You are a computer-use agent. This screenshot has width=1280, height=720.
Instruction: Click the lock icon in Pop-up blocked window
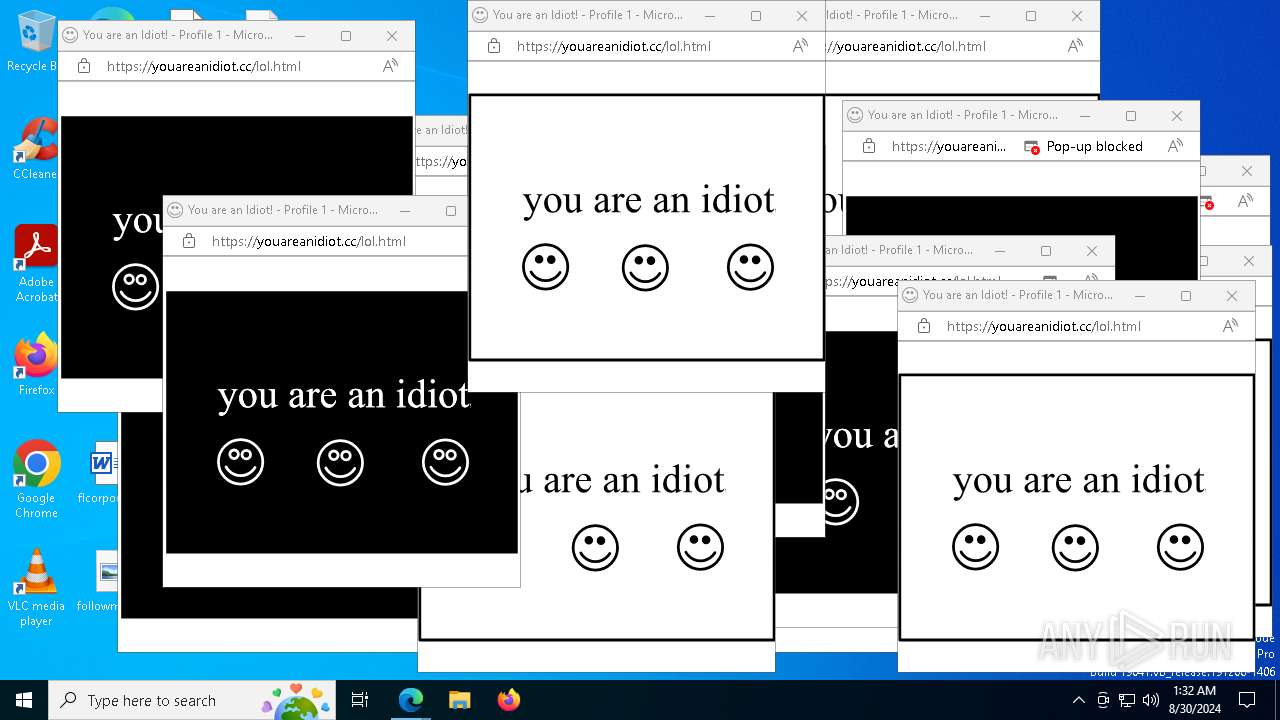coord(869,146)
